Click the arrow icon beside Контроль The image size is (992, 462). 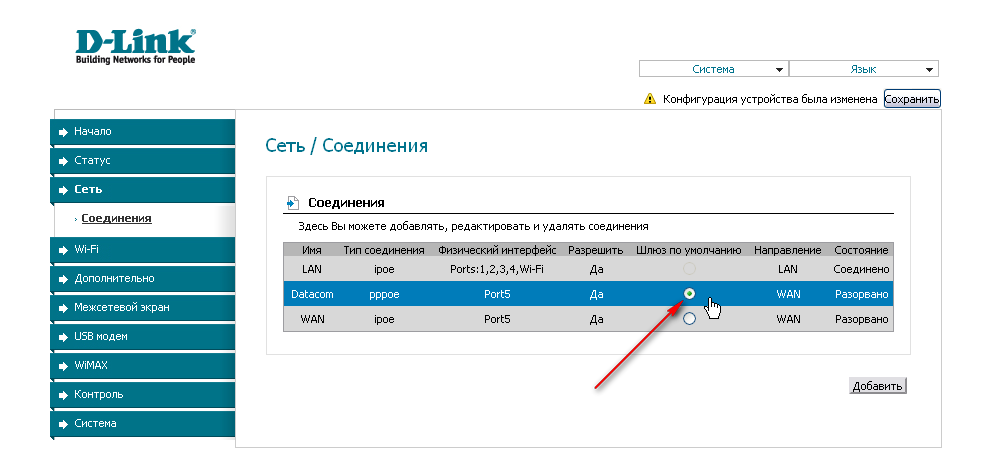pos(63,395)
